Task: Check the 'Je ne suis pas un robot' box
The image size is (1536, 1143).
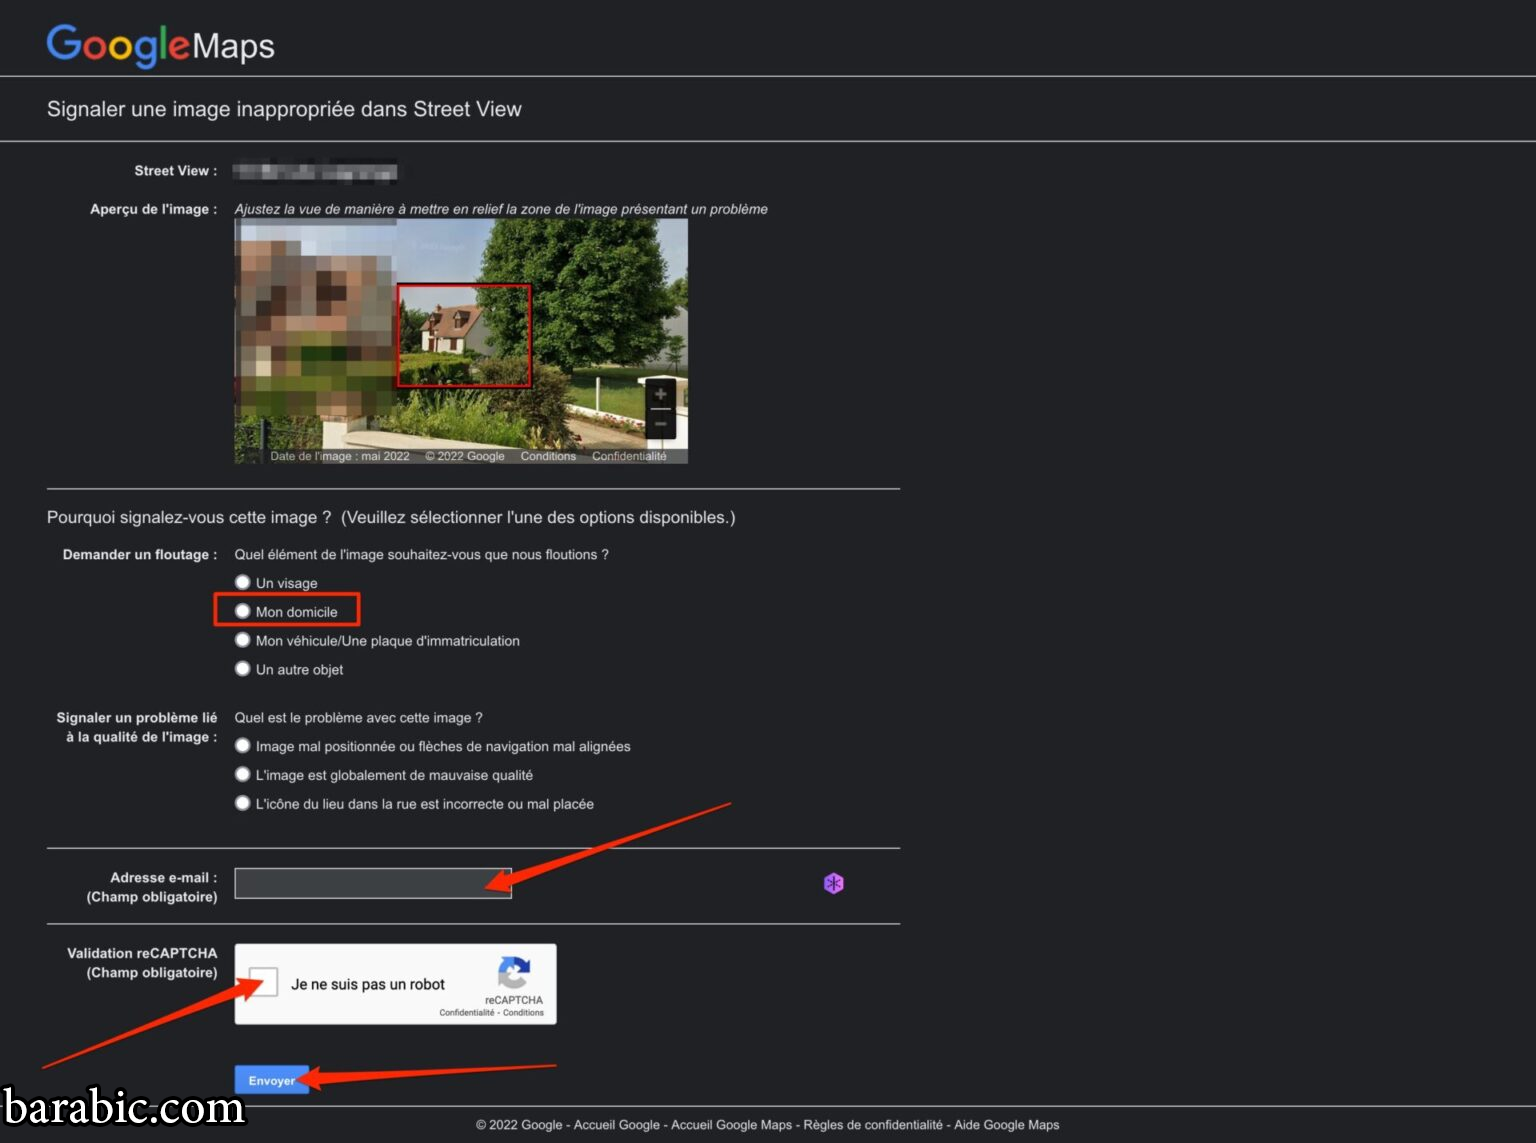Action: pyautogui.click(x=263, y=981)
